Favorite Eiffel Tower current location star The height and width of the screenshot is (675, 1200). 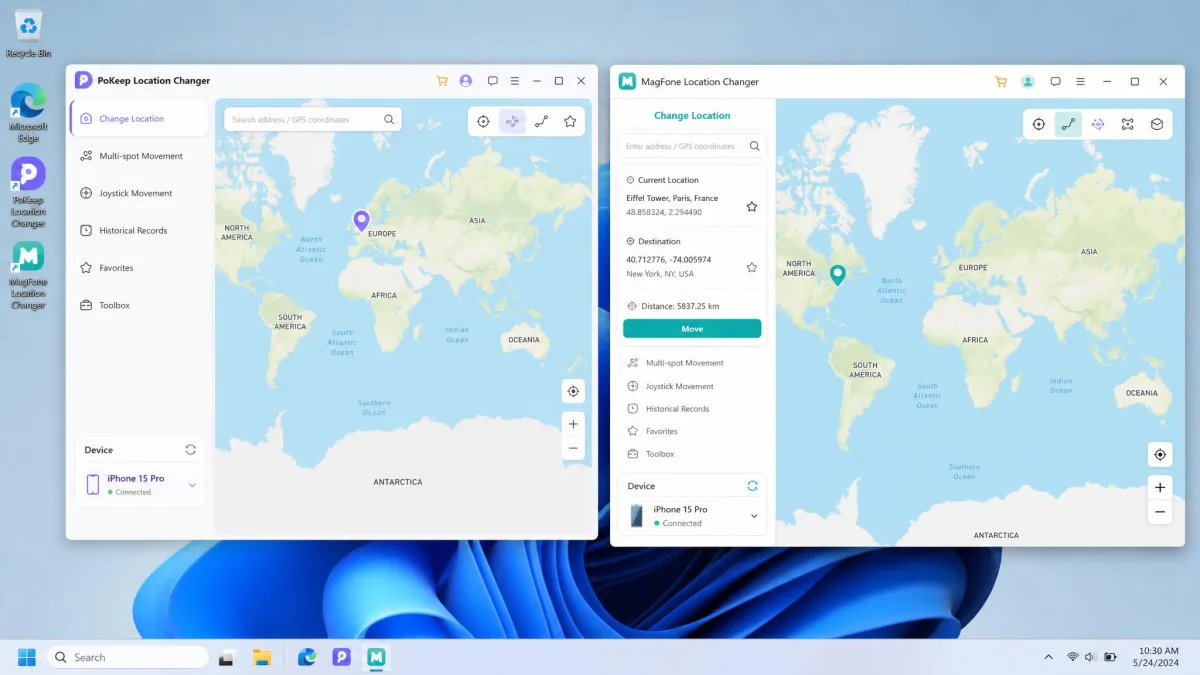[751, 206]
